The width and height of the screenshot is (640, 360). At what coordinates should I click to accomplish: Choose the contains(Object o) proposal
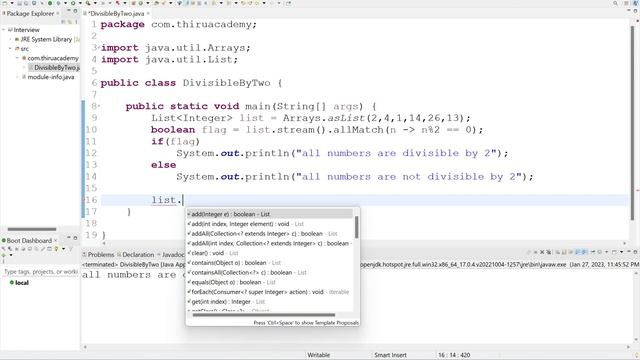pyautogui.click(x=269, y=263)
